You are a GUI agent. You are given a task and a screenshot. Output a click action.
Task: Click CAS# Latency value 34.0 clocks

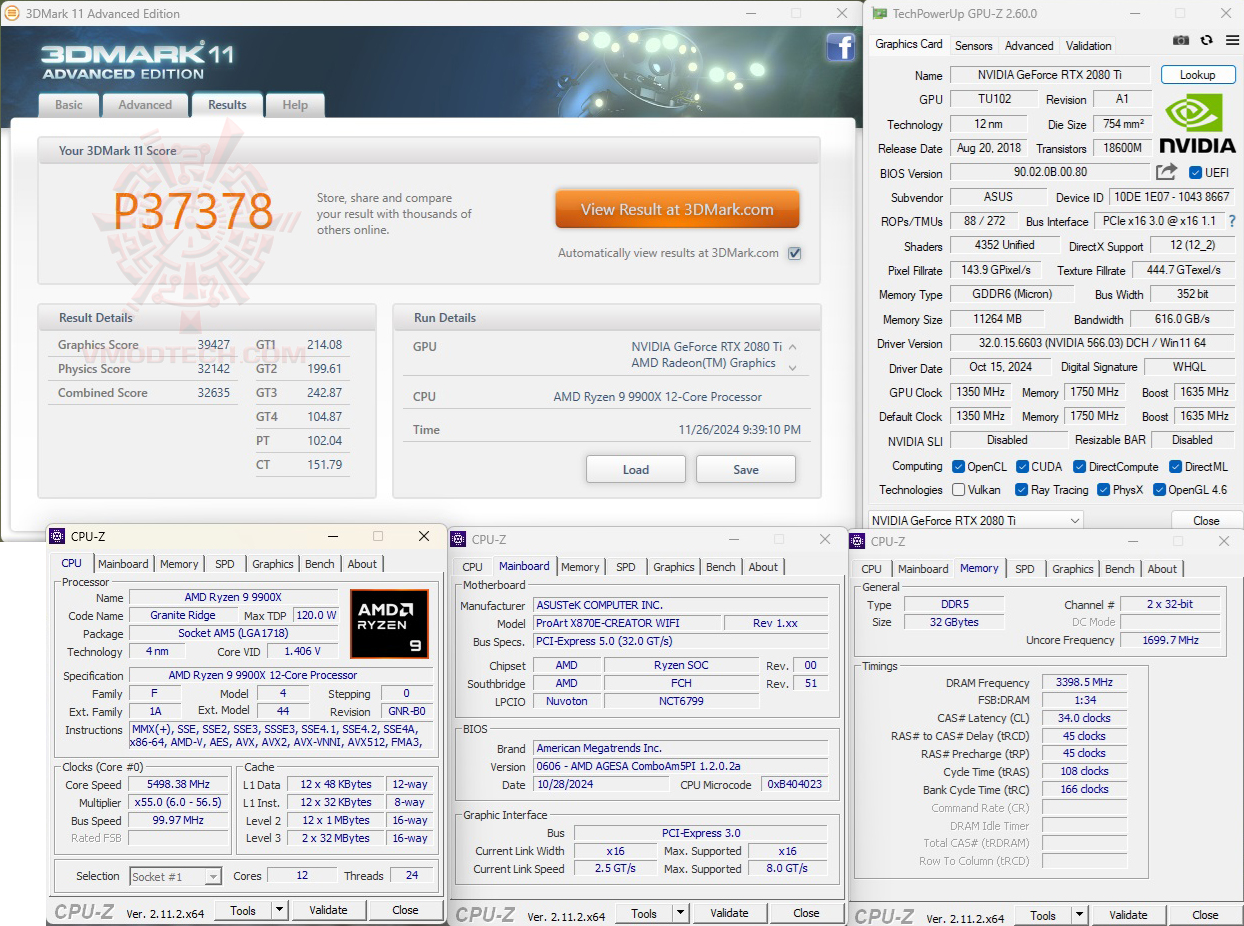(1084, 718)
